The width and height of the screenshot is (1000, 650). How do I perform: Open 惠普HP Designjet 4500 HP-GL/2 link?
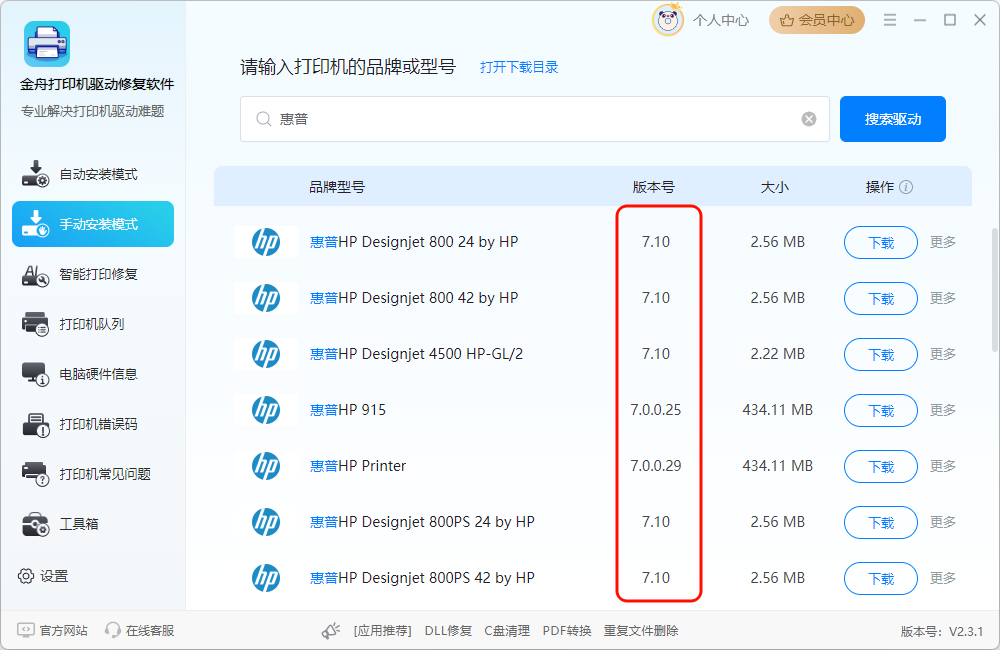tap(416, 354)
